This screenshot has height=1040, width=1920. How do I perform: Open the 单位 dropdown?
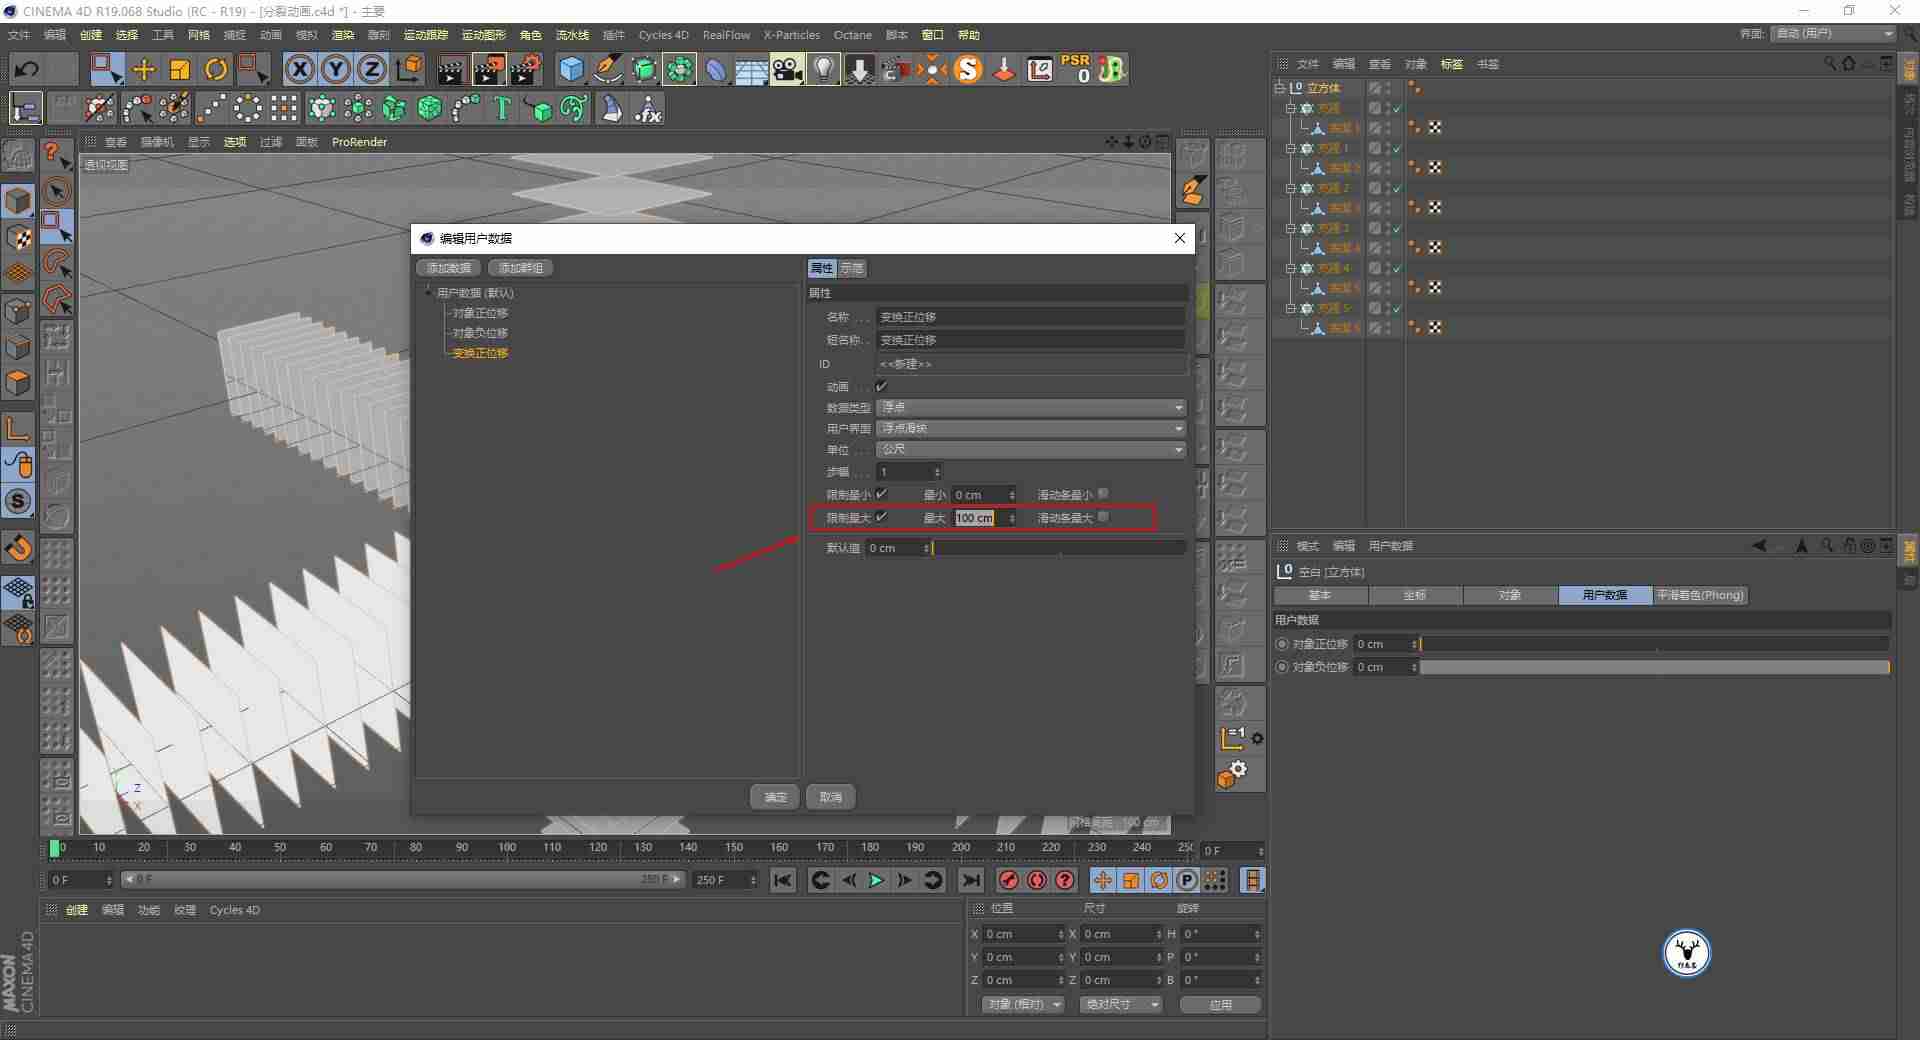tap(1031, 449)
